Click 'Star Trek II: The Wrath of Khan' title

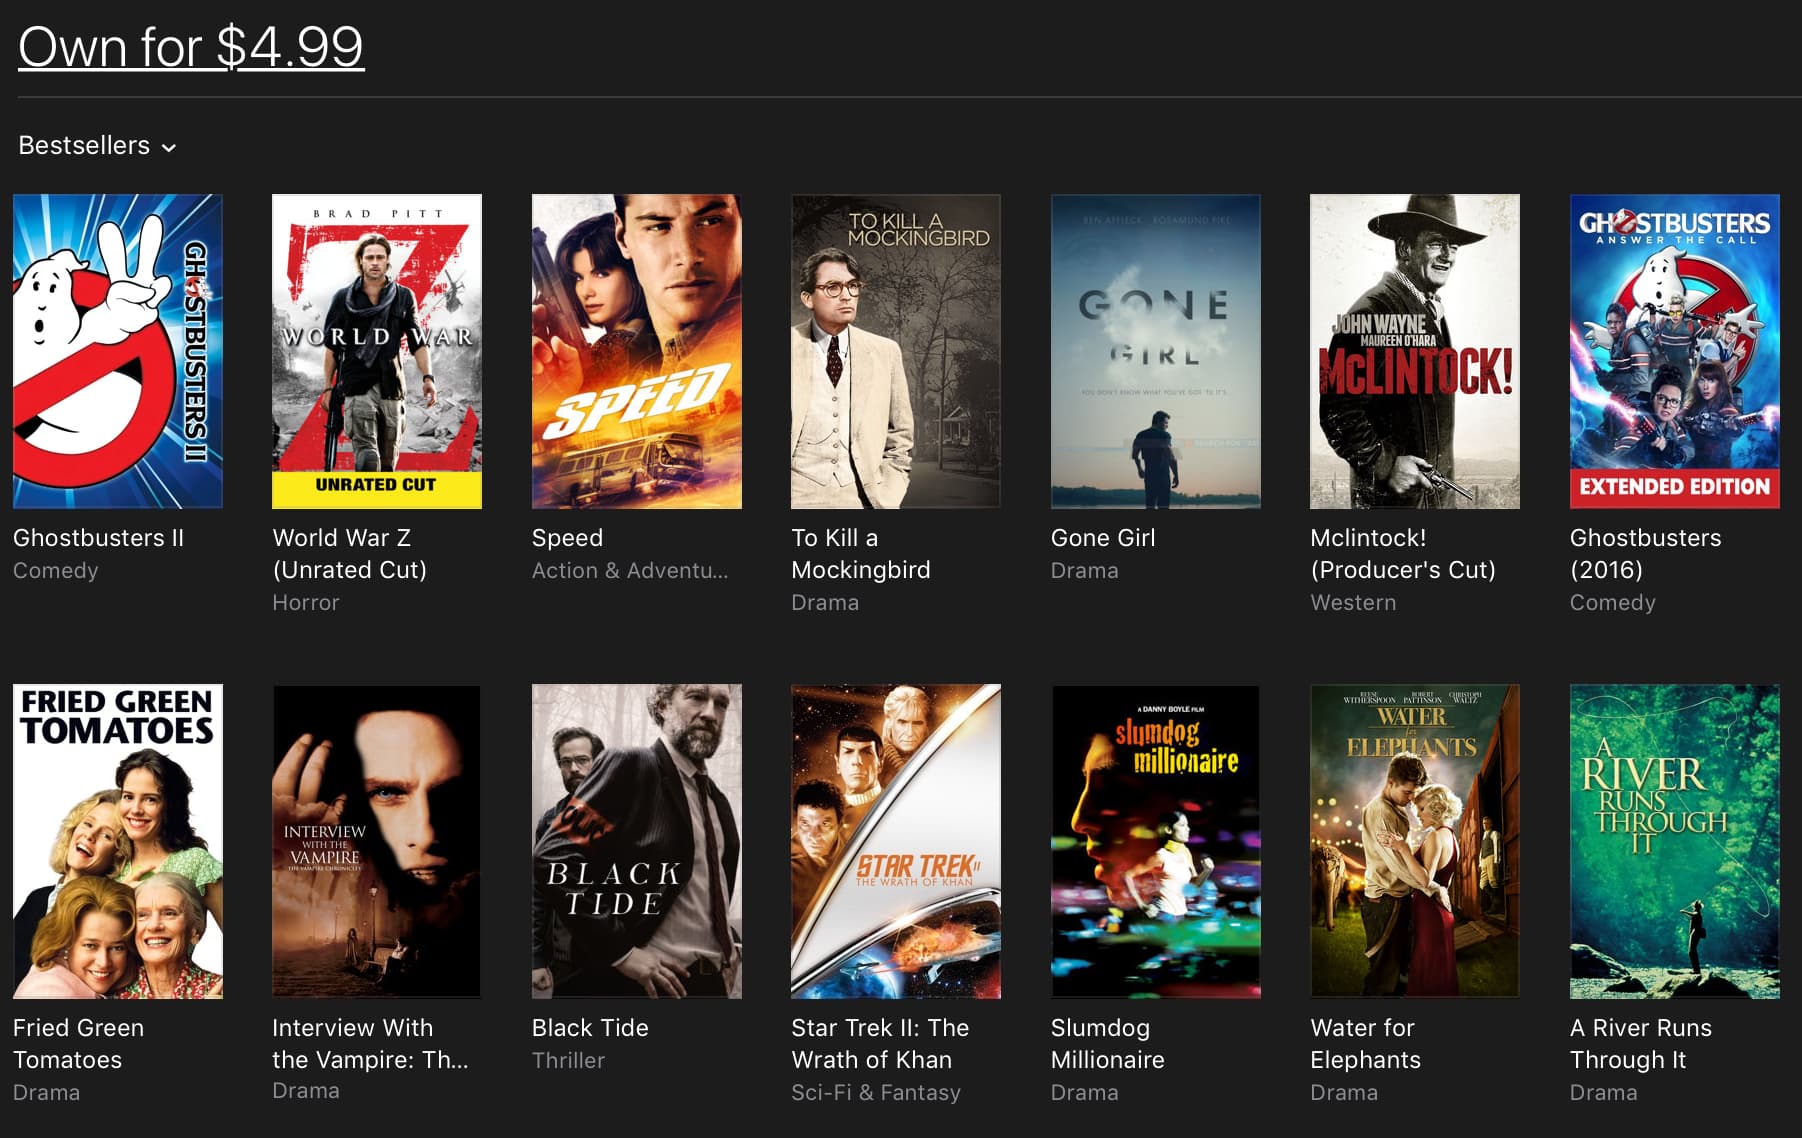click(880, 1044)
